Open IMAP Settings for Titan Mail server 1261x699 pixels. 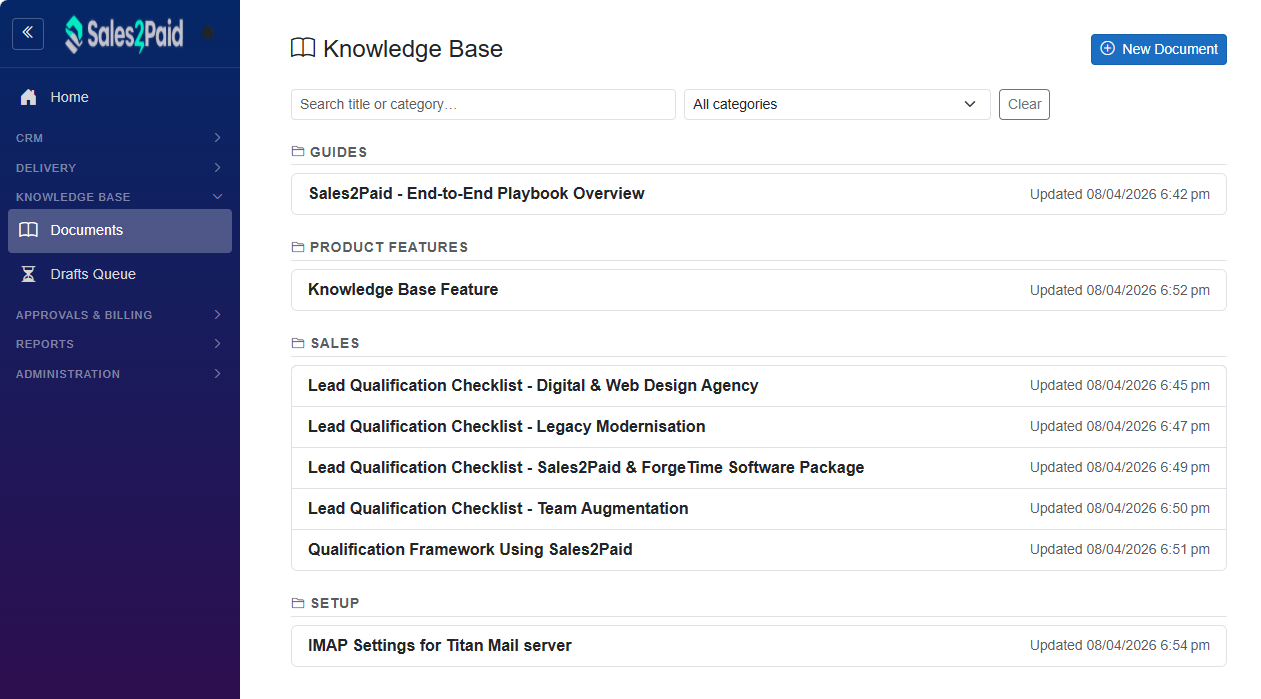click(x=758, y=646)
